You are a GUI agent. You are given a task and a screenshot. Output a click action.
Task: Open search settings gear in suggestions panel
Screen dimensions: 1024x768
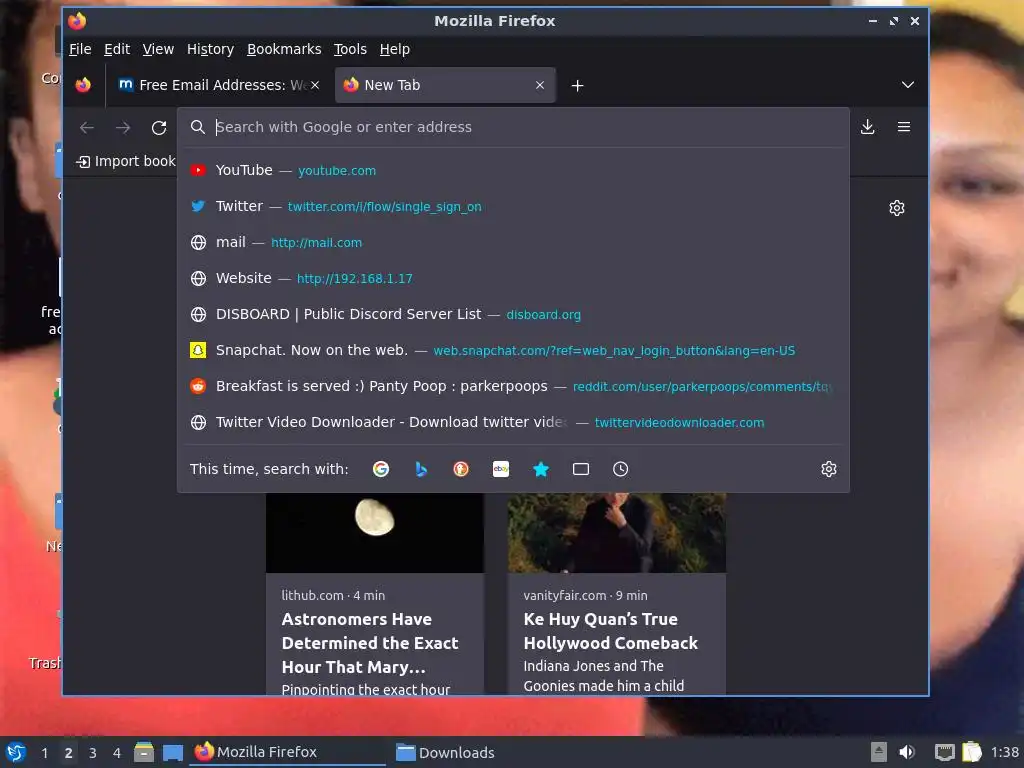pyautogui.click(x=829, y=469)
